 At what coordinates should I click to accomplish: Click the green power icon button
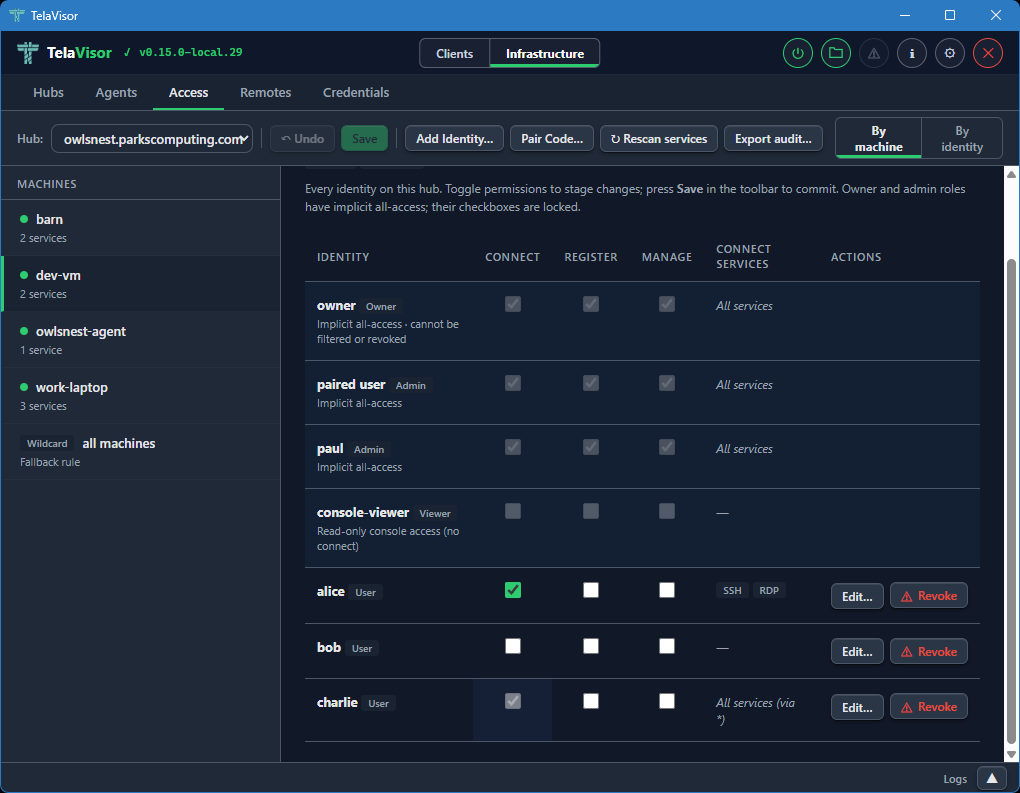coord(798,53)
